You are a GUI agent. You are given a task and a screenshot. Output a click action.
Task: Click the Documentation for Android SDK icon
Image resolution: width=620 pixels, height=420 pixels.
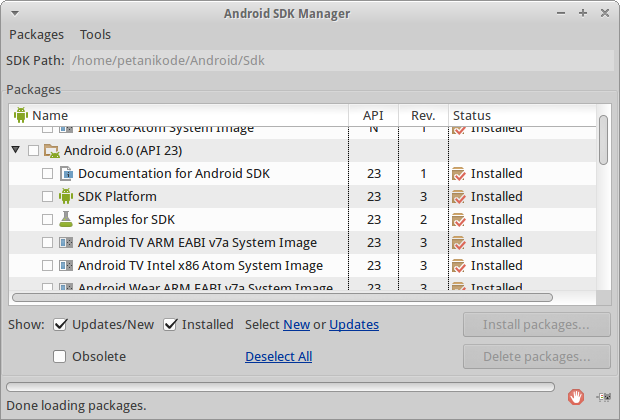(66, 173)
